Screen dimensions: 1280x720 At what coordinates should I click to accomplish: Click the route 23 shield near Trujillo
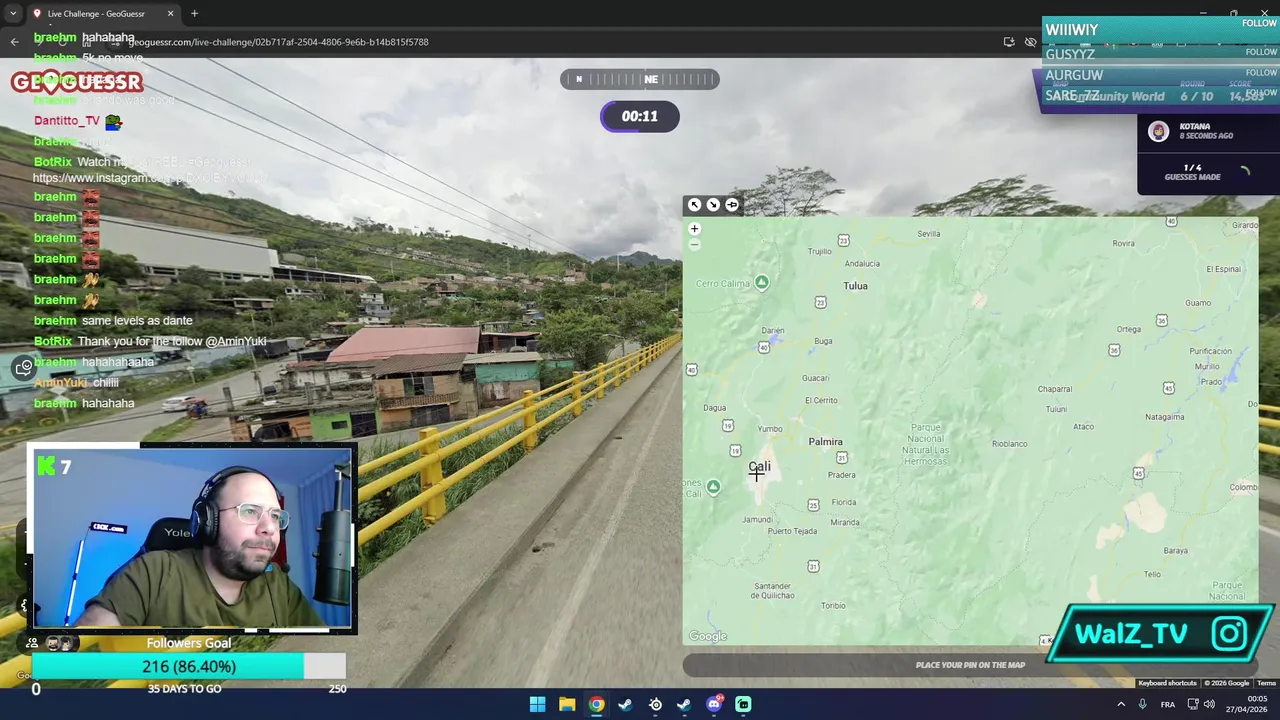pyautogui.click(x=843, y=241)
